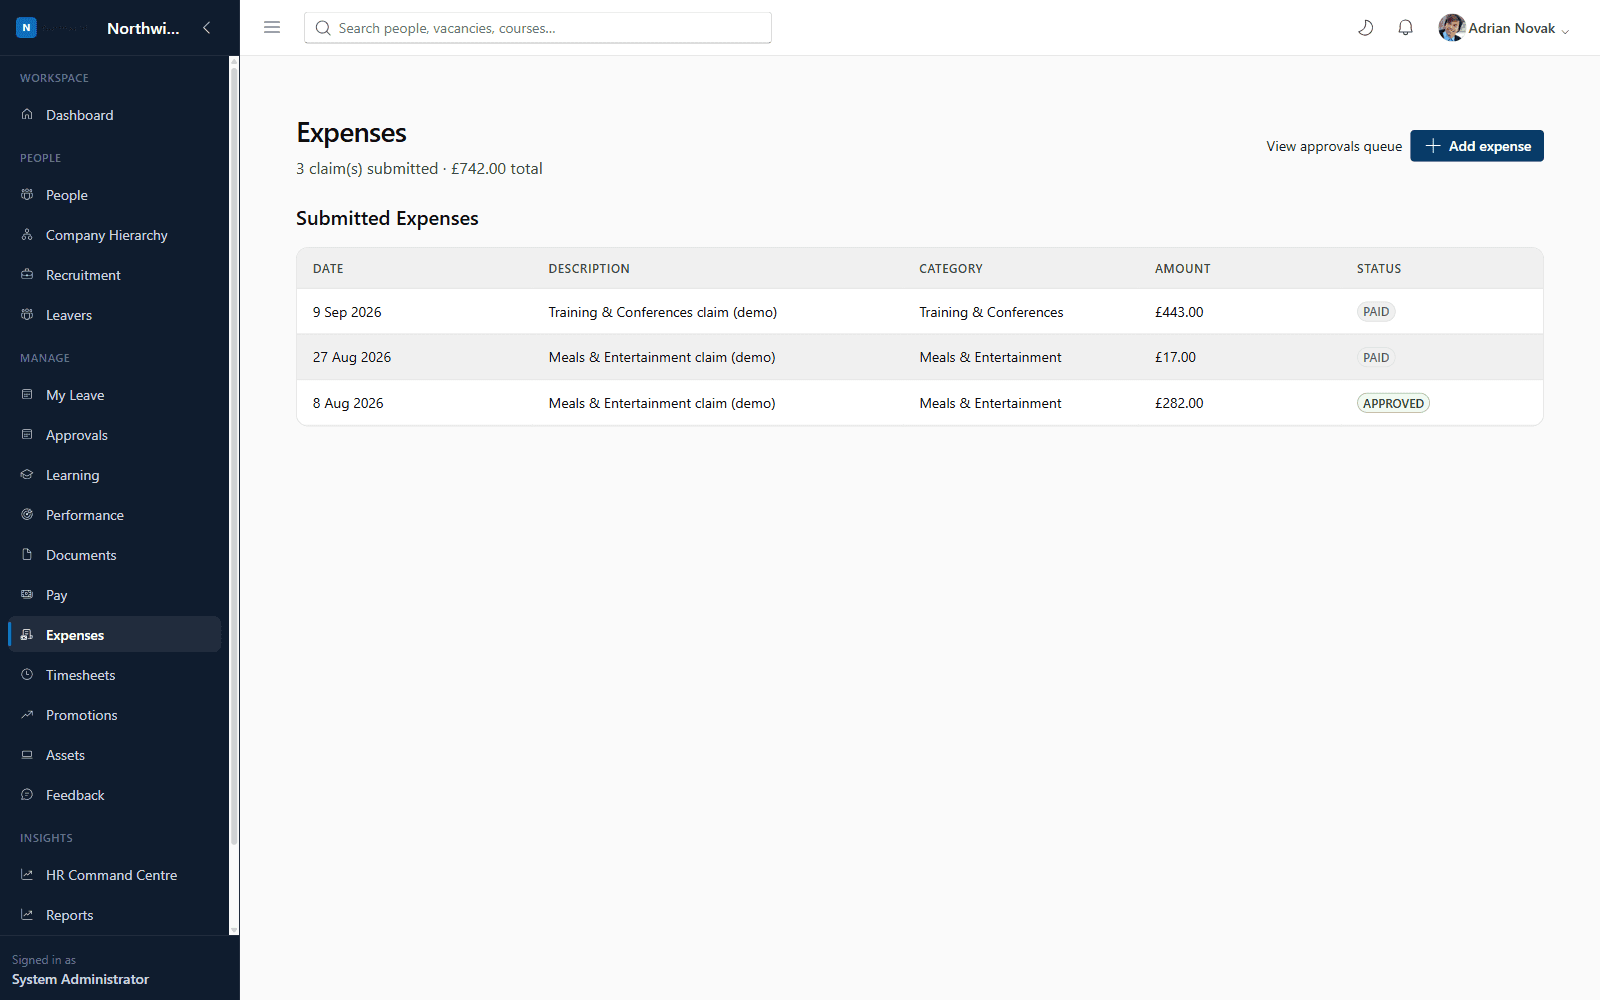1600x1000 pixels.
Task: Click the Northwind logo icon
Action: (x=27, y=28)
